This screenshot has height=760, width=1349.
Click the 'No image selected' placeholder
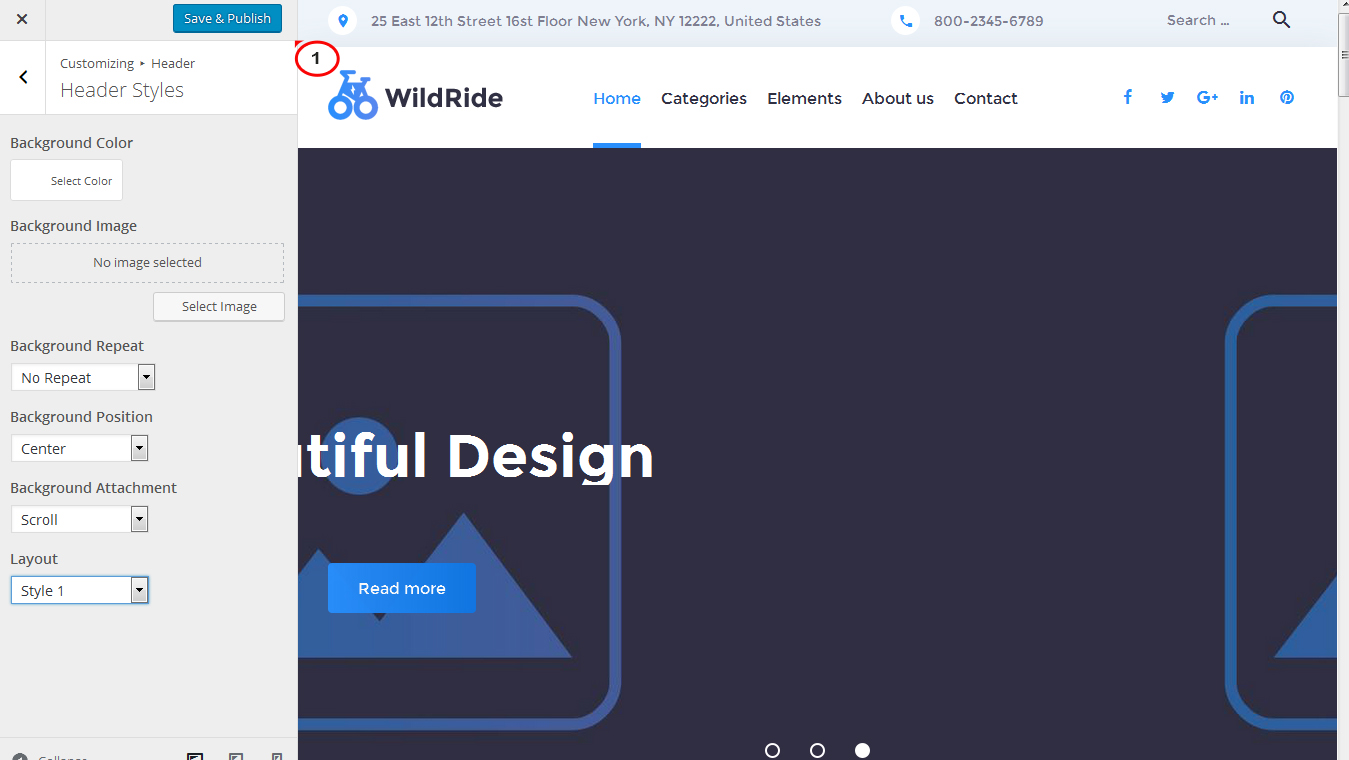[x=147, y=263]
